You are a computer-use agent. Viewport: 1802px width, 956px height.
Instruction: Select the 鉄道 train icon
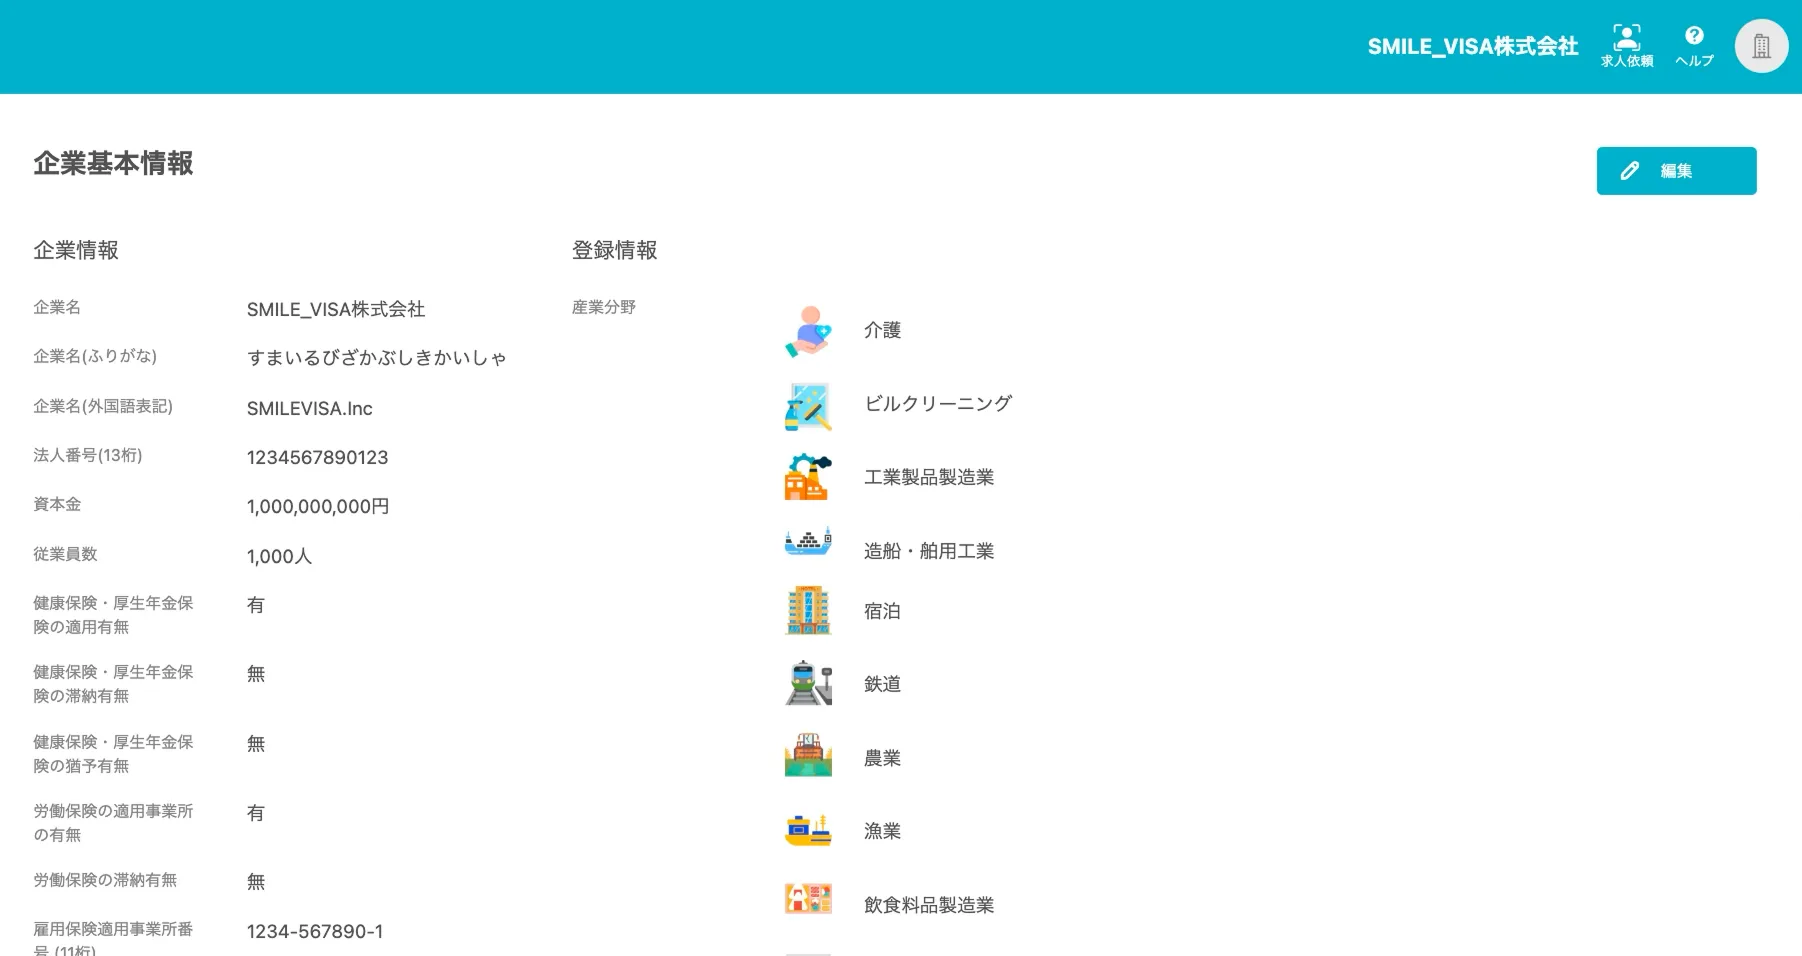pos(807,683)
